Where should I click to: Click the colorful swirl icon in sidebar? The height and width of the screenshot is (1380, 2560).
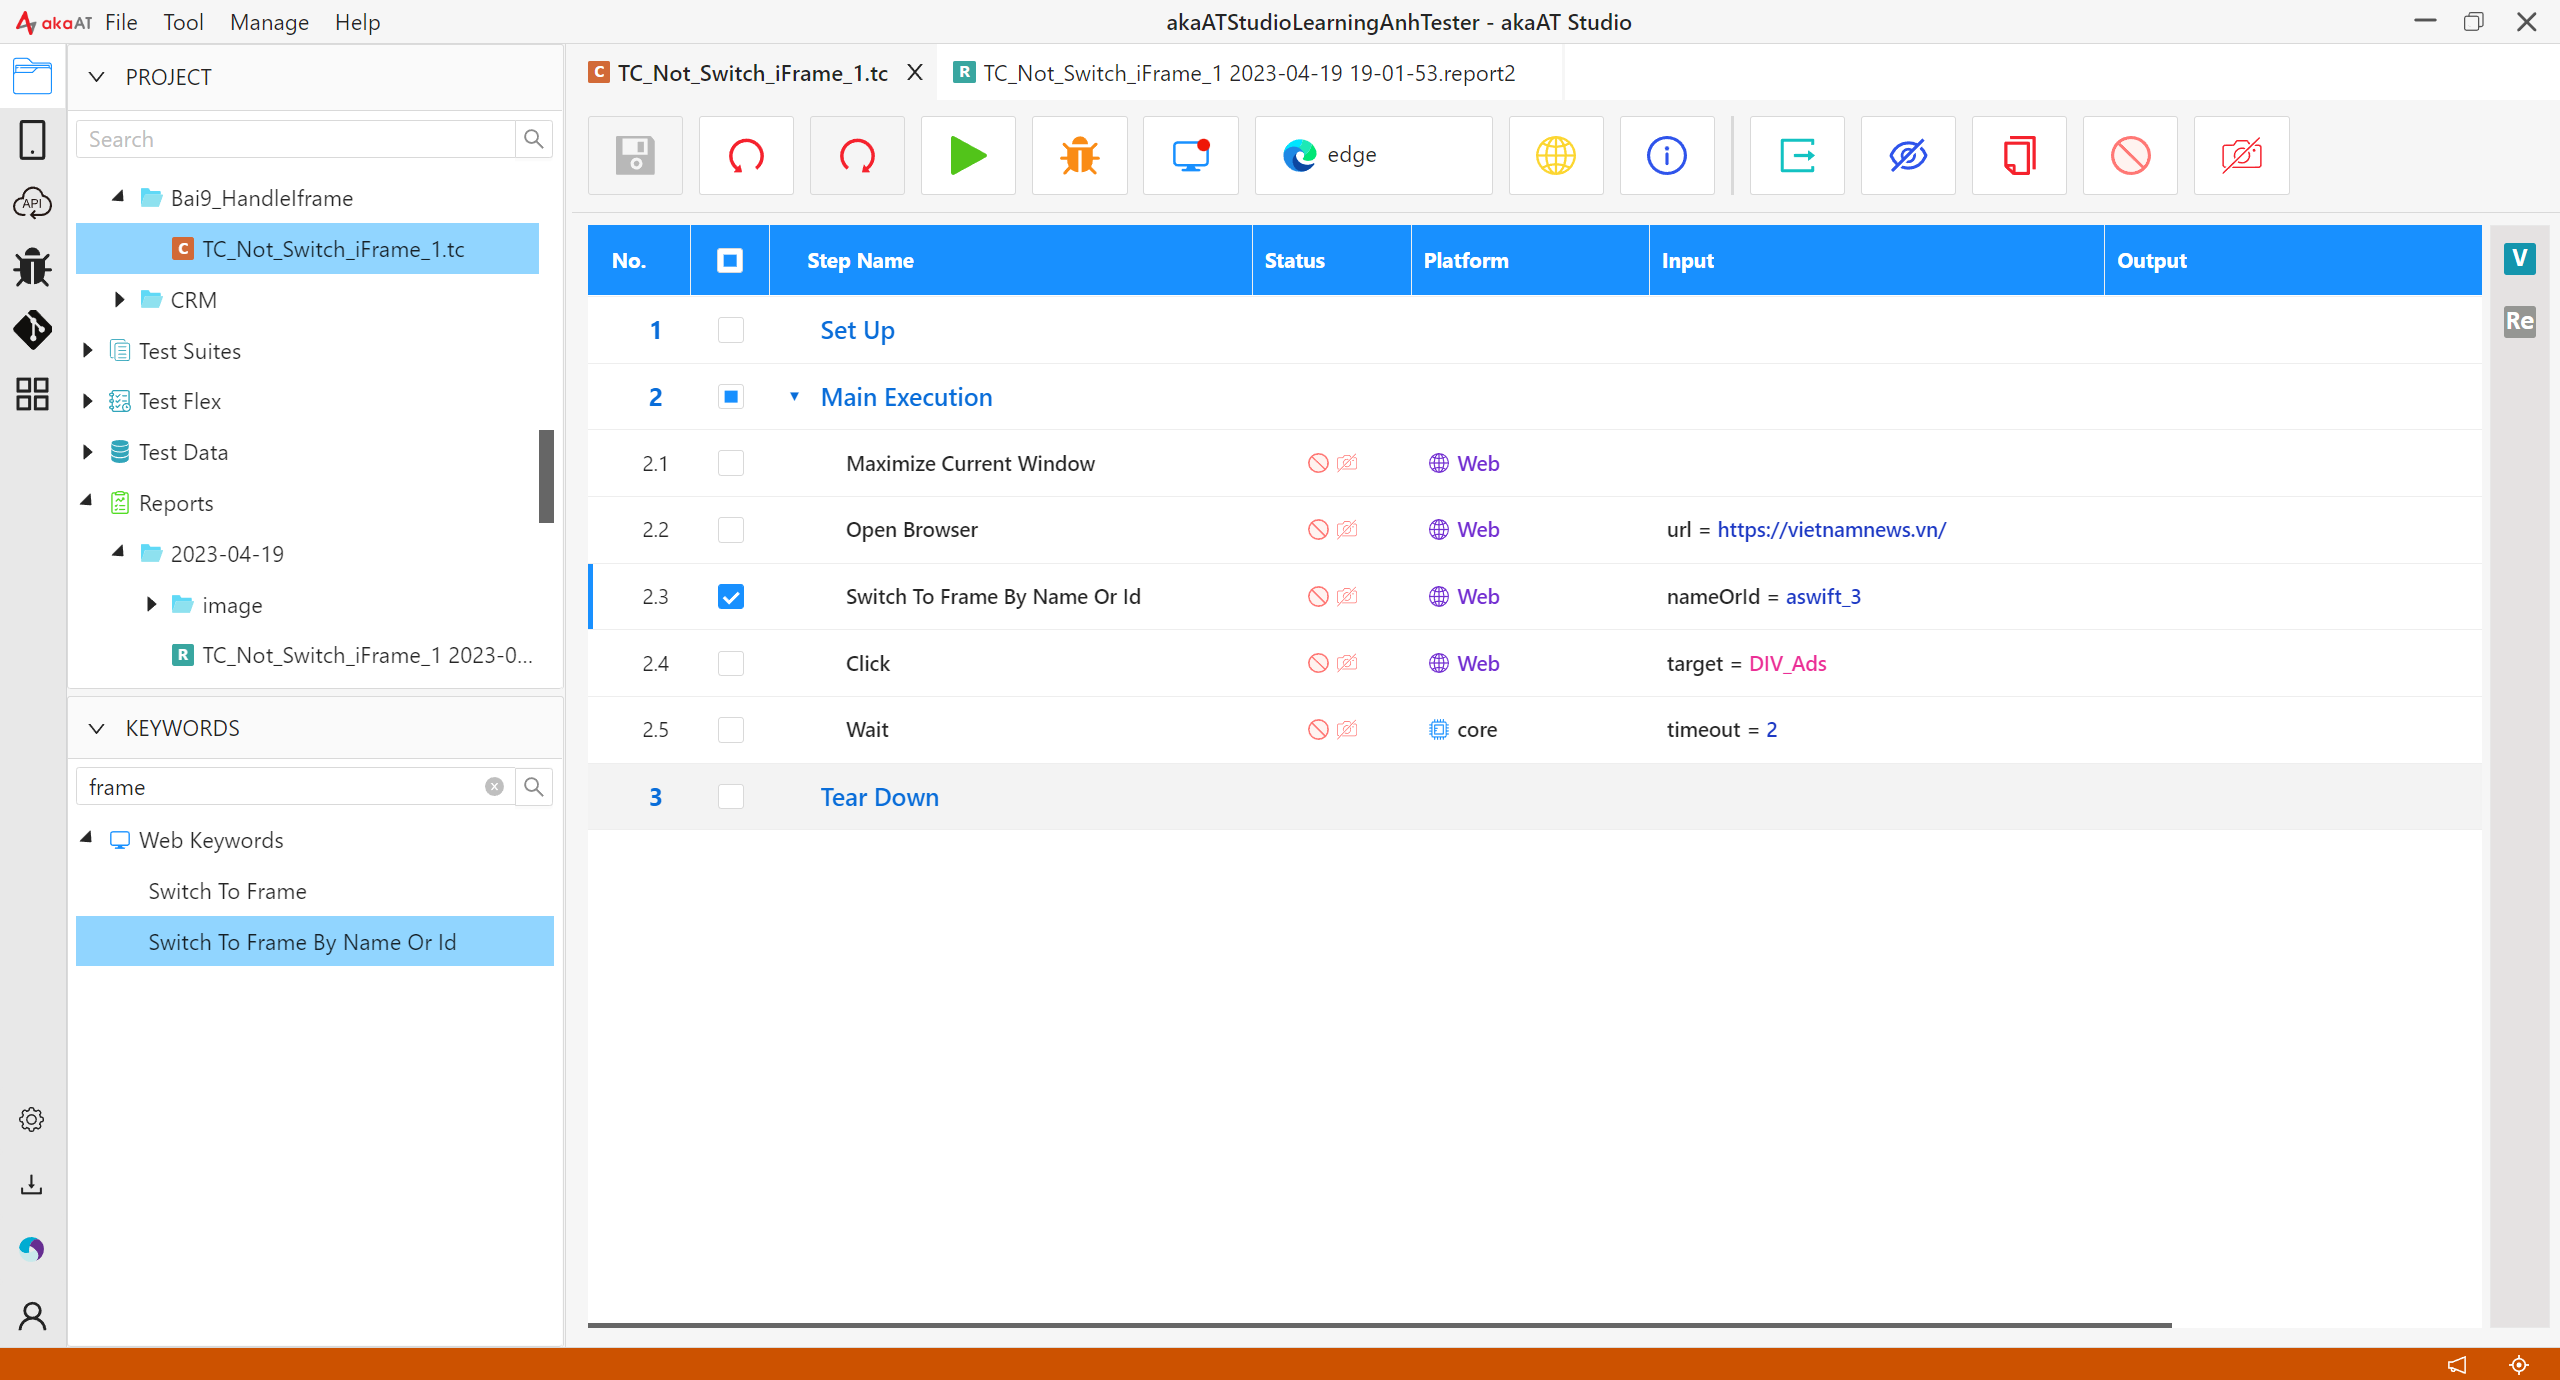[32, 1249]
